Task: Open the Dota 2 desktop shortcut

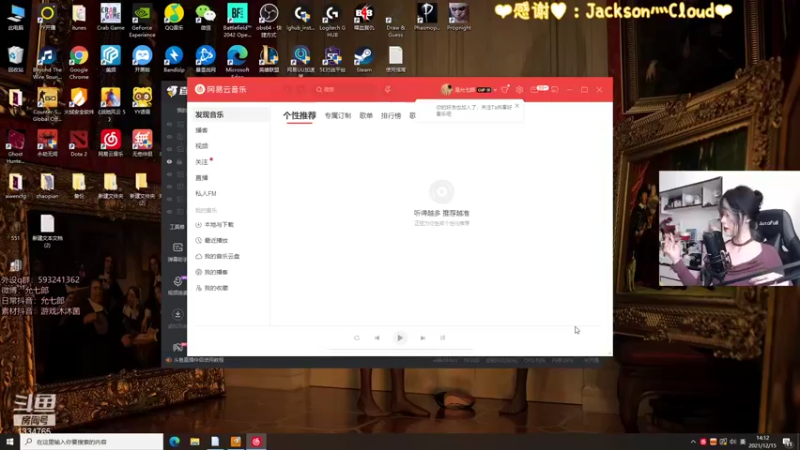Action: pyautogui.click(x=79, y=143)
